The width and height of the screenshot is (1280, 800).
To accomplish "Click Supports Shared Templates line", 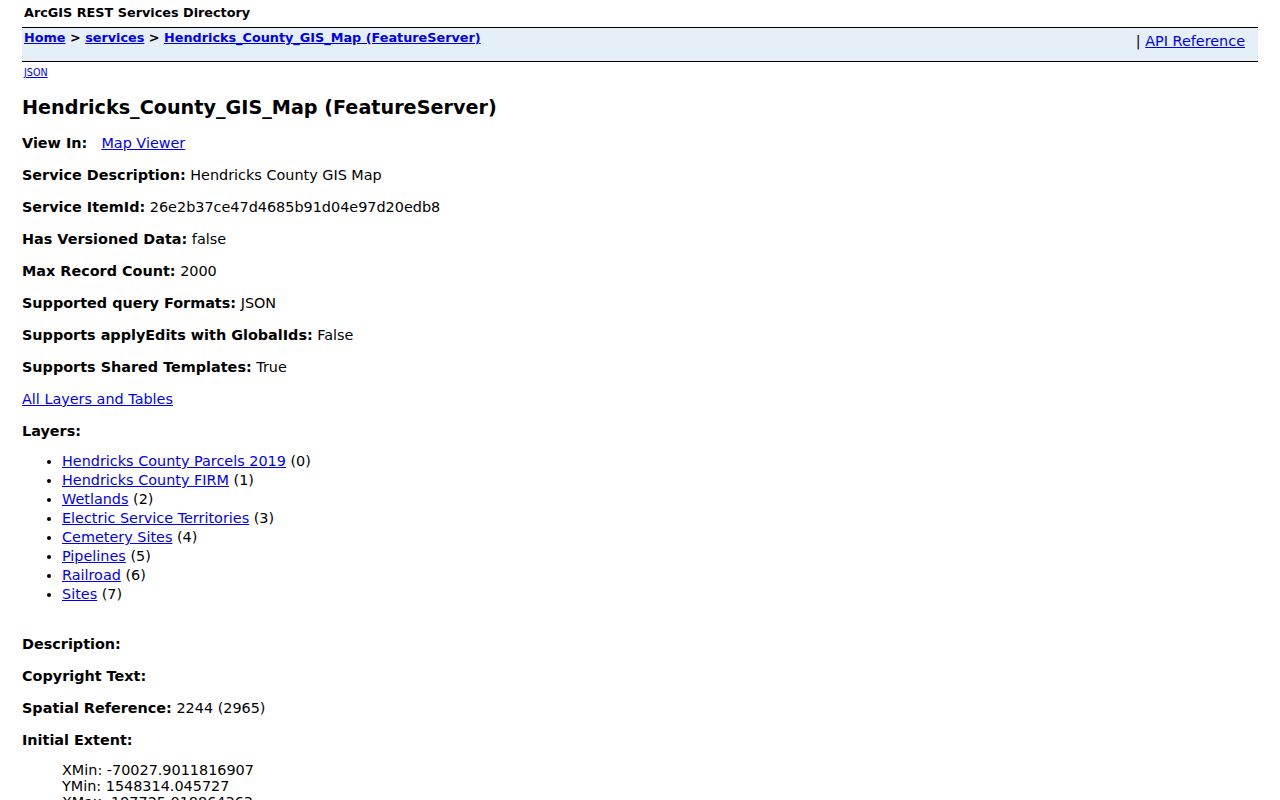I will point(154,367).
